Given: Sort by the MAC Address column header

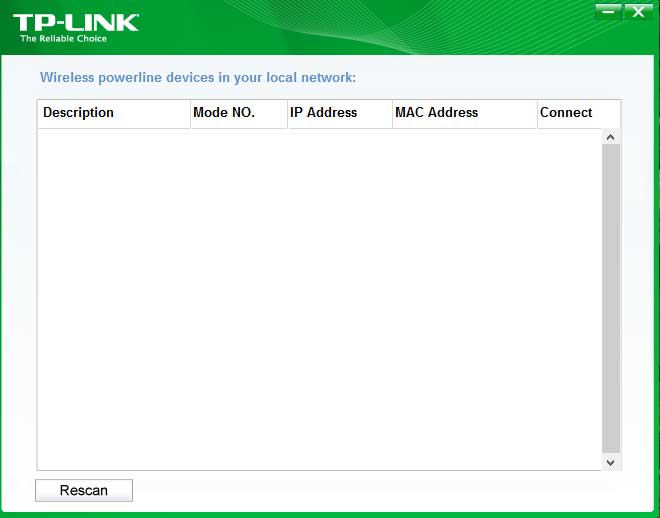Looking at the screenshot, I should (463, 113).
